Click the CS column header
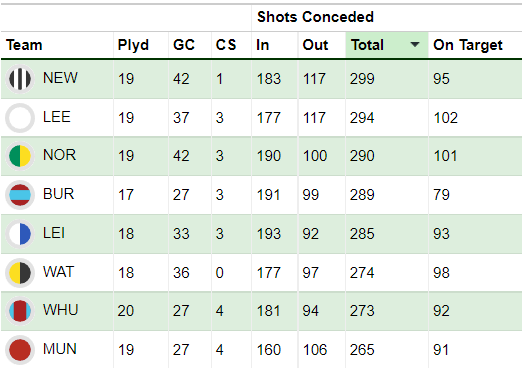Viewport: 522px width, 368px height. click(226, 45)
